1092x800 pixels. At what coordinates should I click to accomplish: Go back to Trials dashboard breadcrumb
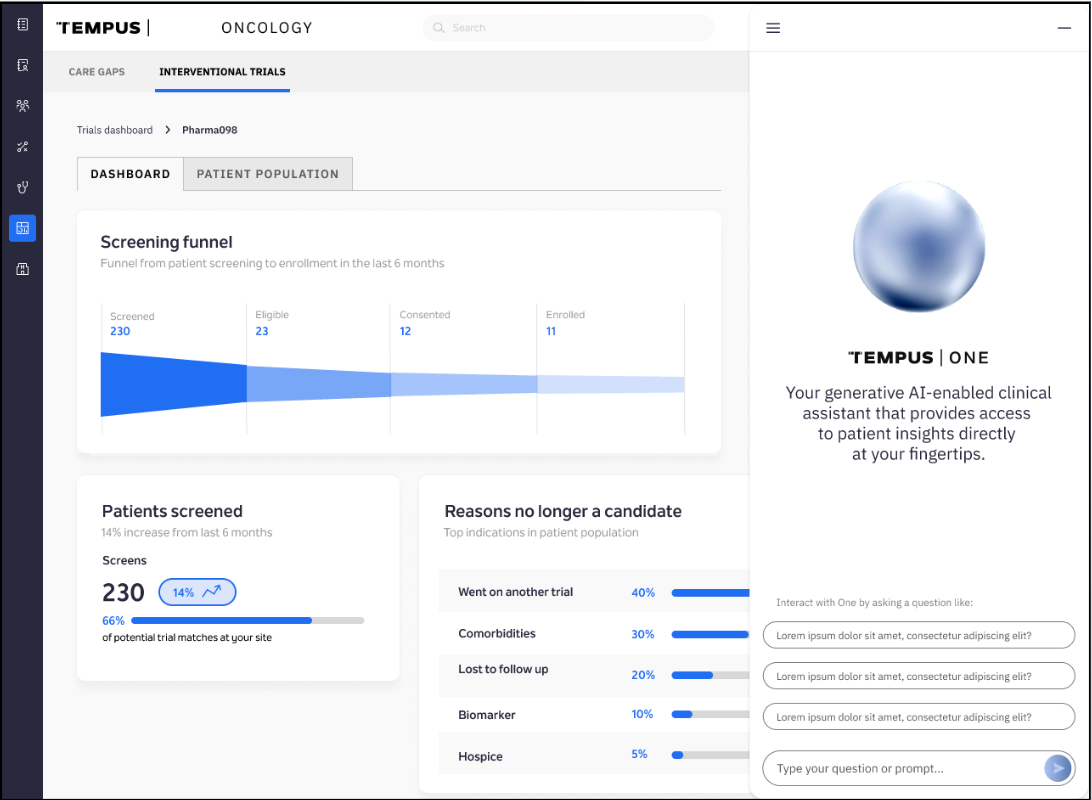pyautogui.click(x=115, y=130)
